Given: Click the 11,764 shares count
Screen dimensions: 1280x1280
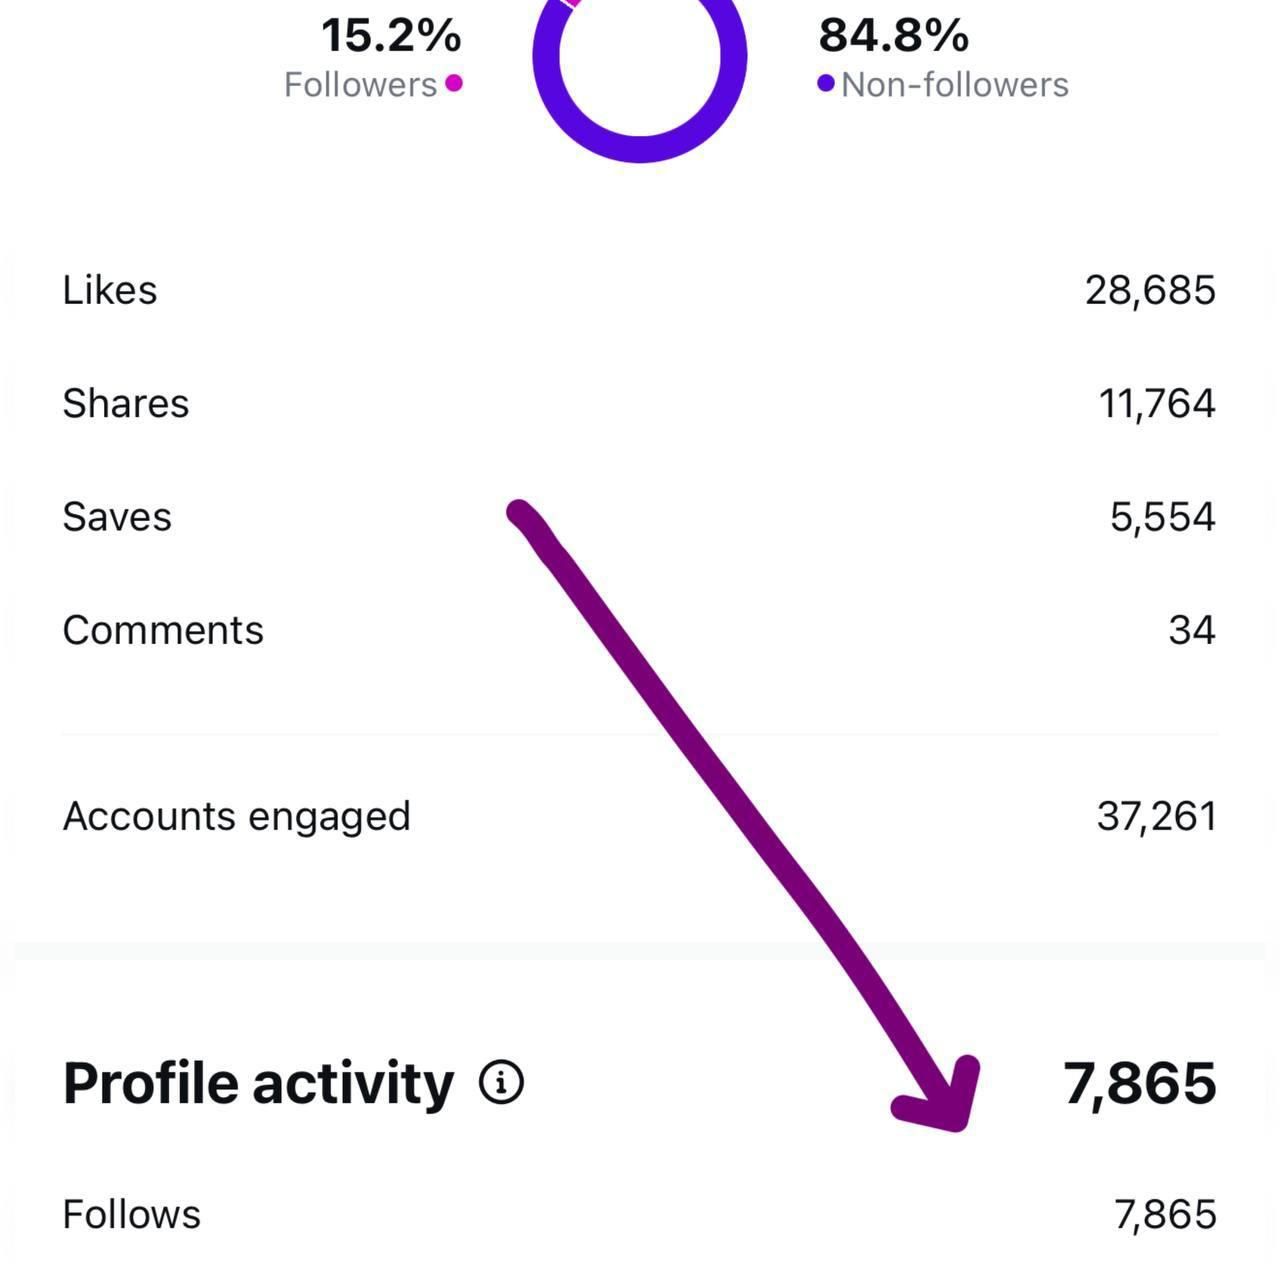Looking at the screenshot, I should coord(1157,404).
